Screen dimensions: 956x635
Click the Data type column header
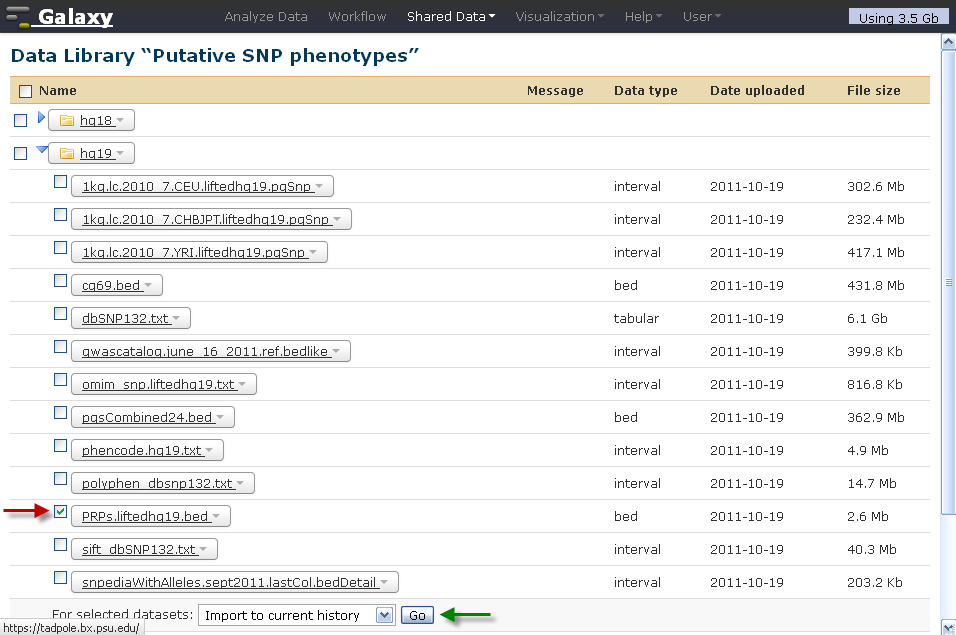(x=646, y=91)
